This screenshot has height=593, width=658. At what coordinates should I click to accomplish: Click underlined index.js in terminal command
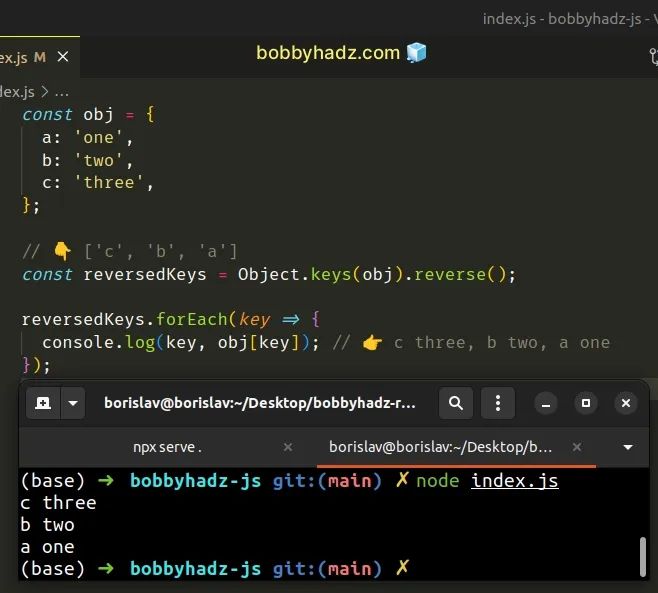514,481
